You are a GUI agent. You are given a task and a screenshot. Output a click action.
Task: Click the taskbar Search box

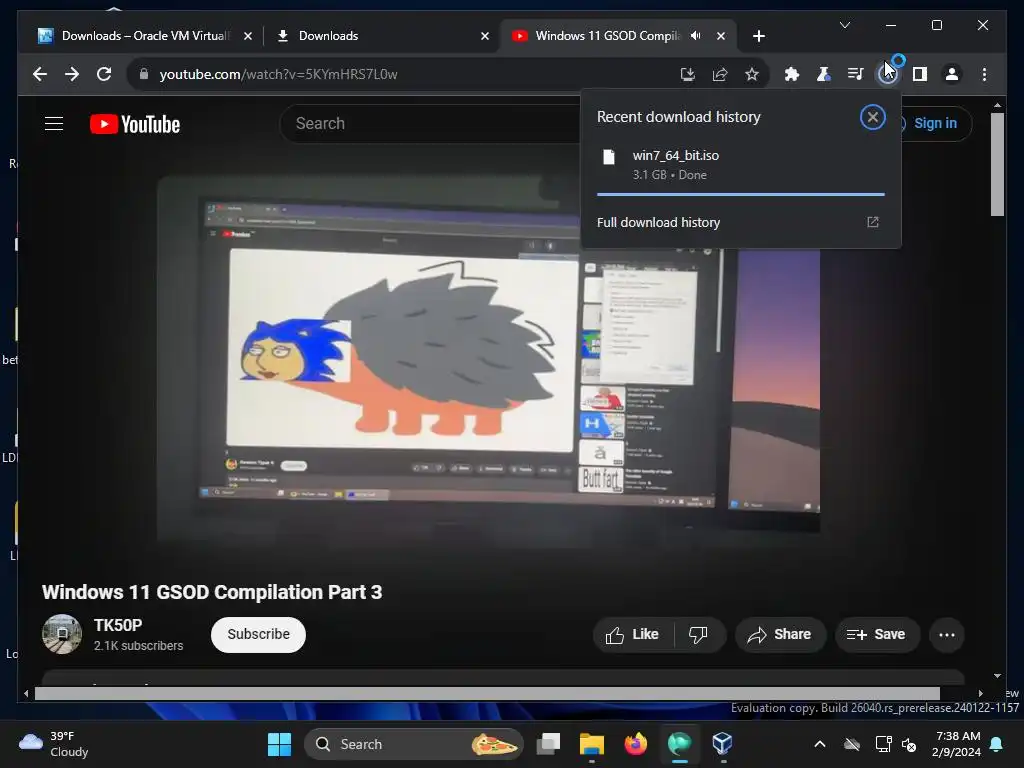(x=413, y=744)
